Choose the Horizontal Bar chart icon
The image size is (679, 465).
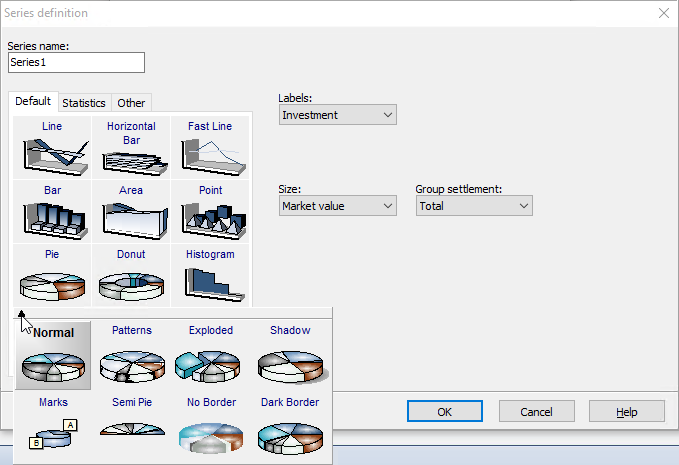tap(131, 148)
